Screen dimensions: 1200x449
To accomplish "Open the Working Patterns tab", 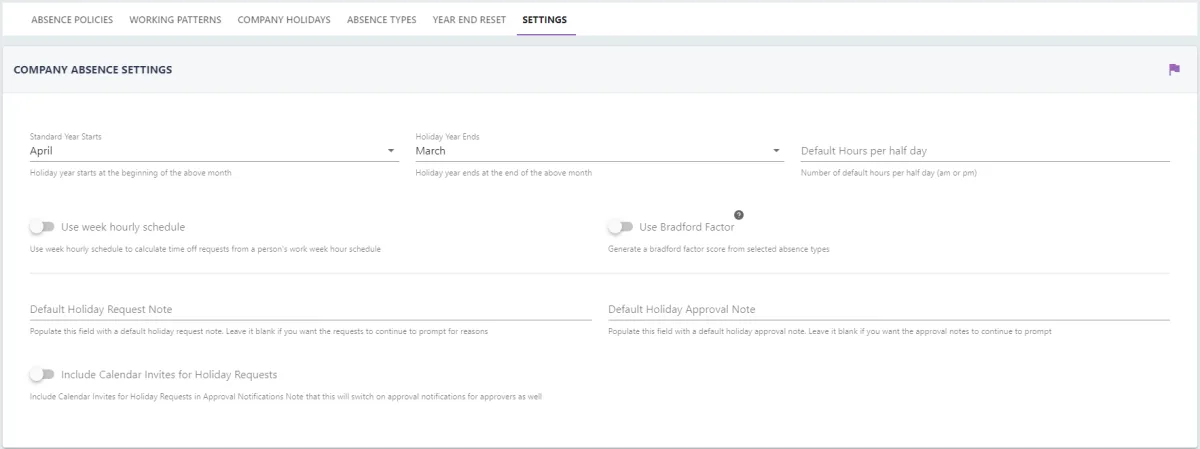I will tap(175, 20).
